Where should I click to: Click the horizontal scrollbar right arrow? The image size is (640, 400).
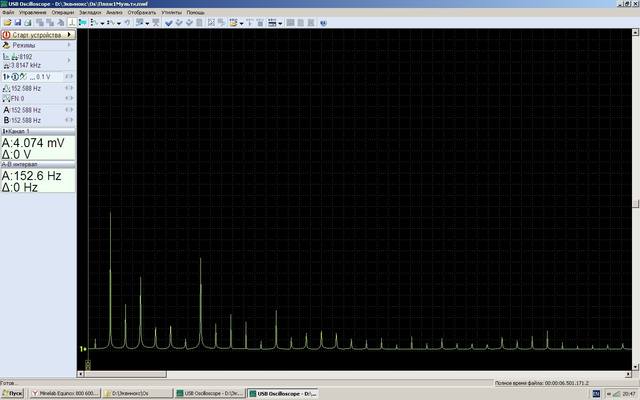click(629, 374)
